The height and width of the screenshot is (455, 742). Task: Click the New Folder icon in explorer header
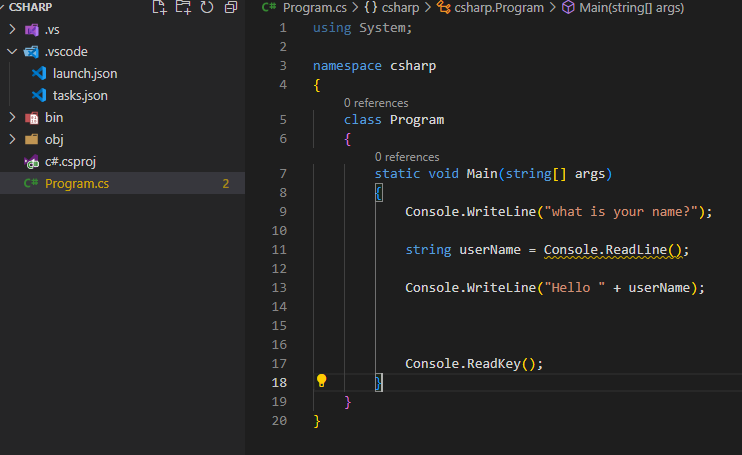coord(183,7)
